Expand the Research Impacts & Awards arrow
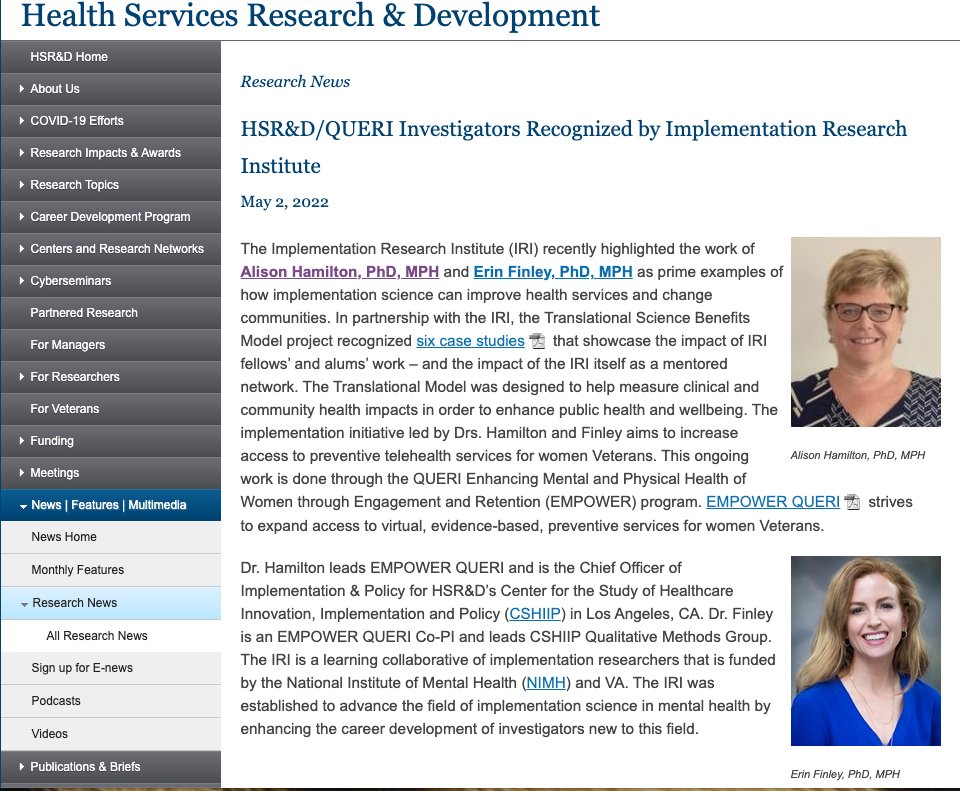Image resolution: width=960 pixels, height=791 pixels. 22,152
